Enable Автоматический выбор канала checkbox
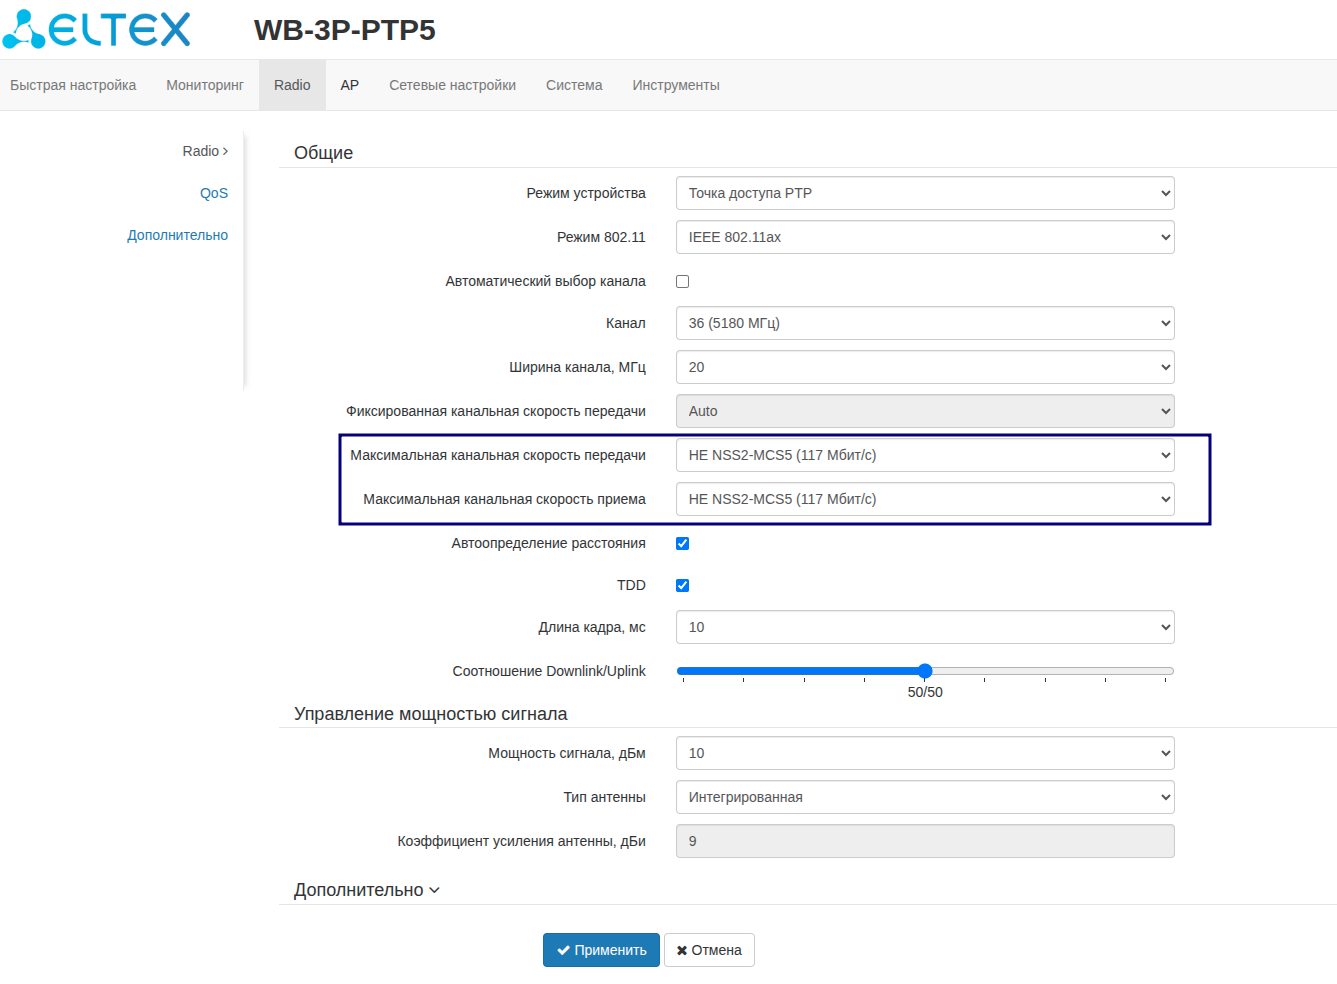 pos(683,281)
